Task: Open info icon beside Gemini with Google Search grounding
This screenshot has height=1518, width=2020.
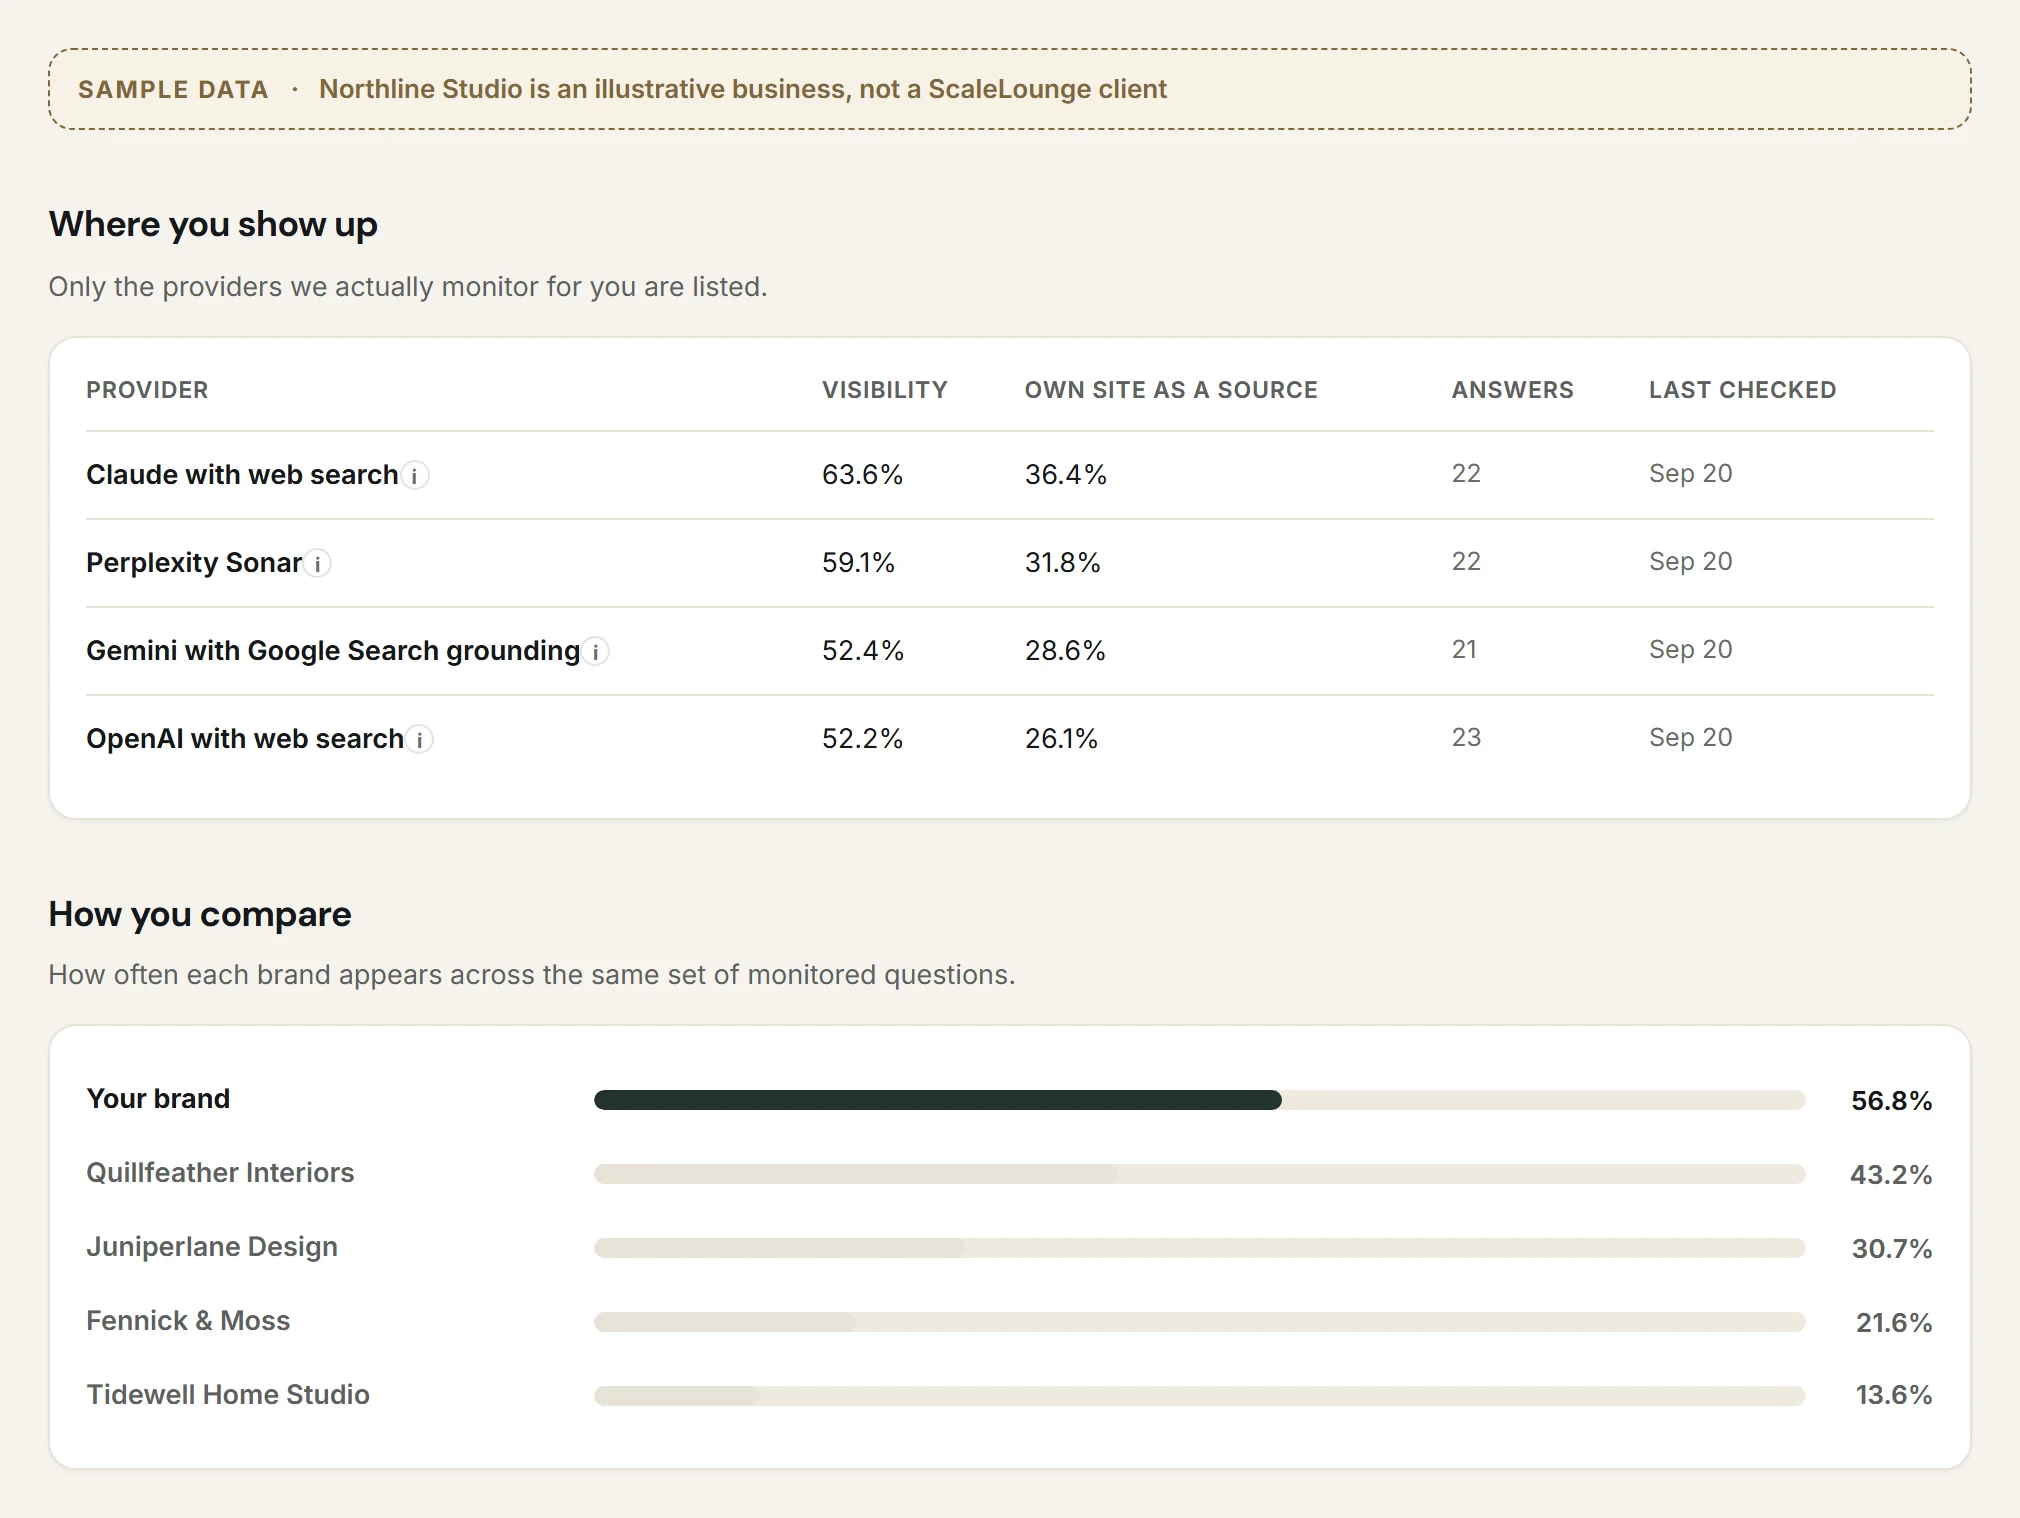Action: point(596,651)
